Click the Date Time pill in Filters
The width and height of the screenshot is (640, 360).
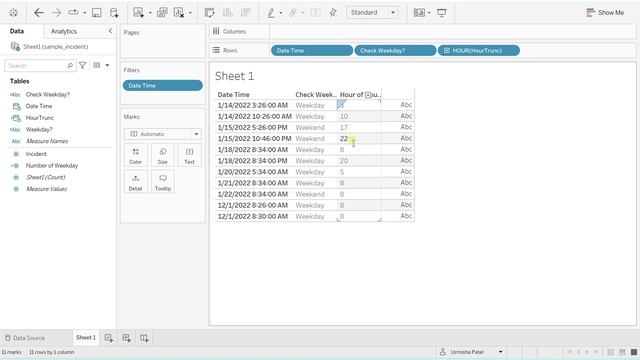pos(162,86)
